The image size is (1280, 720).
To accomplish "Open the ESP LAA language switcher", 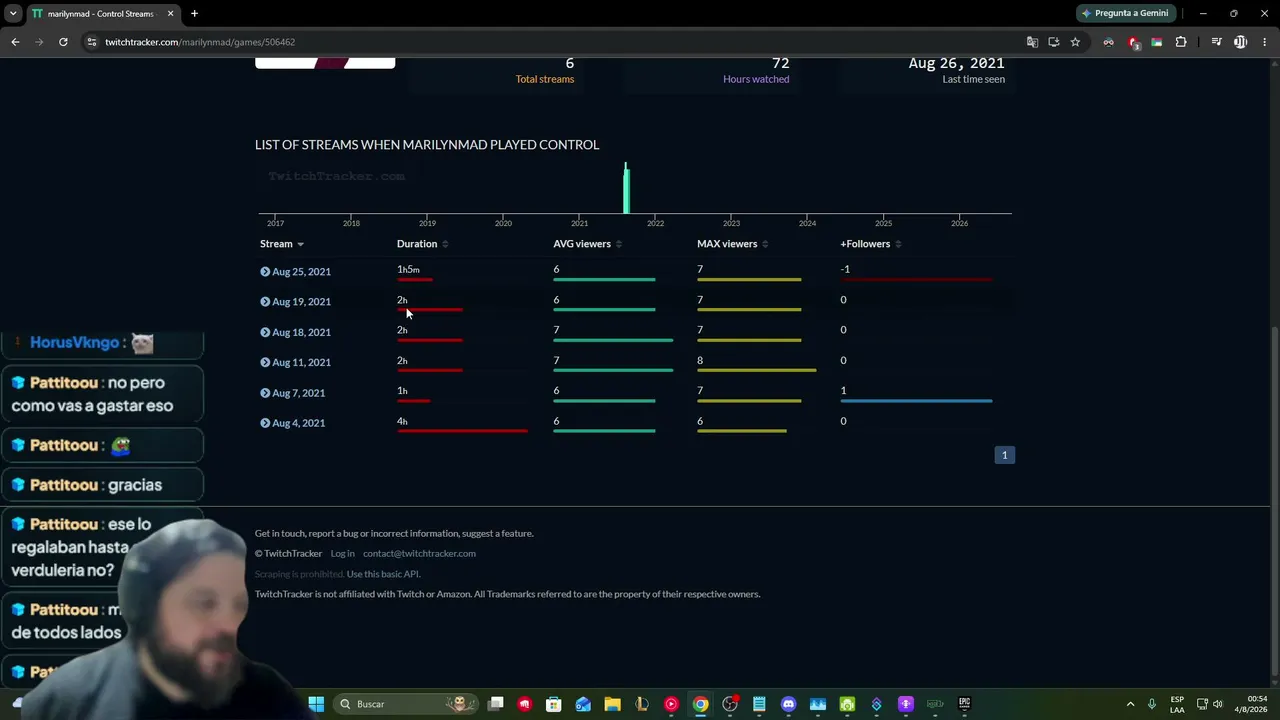I will [1177, 704].
